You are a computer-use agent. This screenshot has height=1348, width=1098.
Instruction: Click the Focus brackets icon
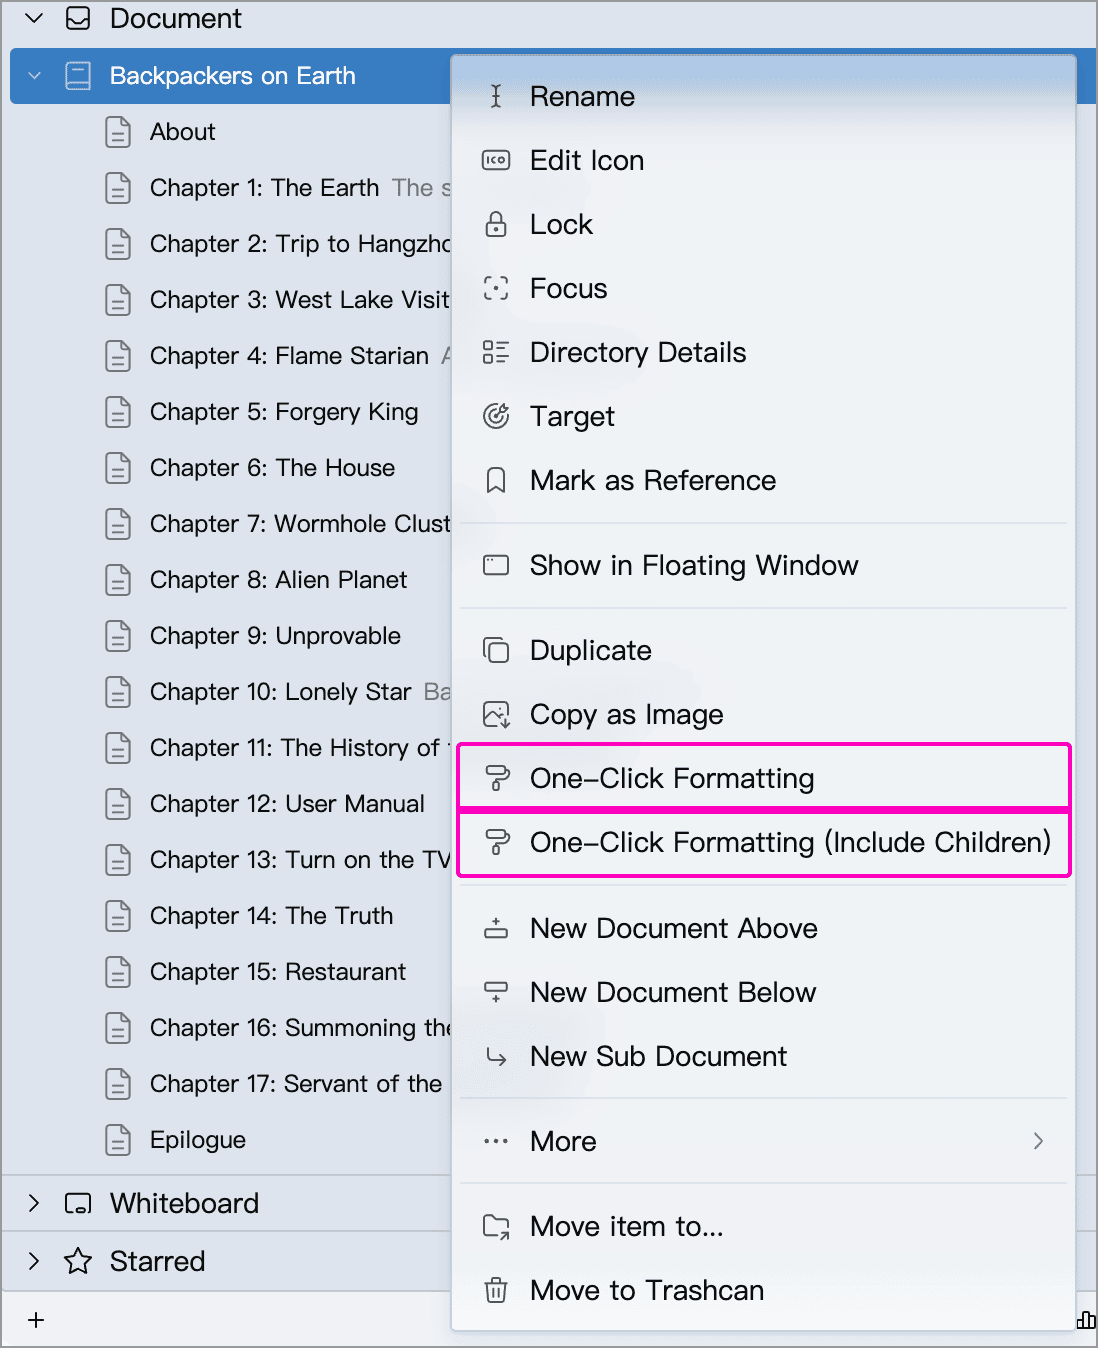496,288
